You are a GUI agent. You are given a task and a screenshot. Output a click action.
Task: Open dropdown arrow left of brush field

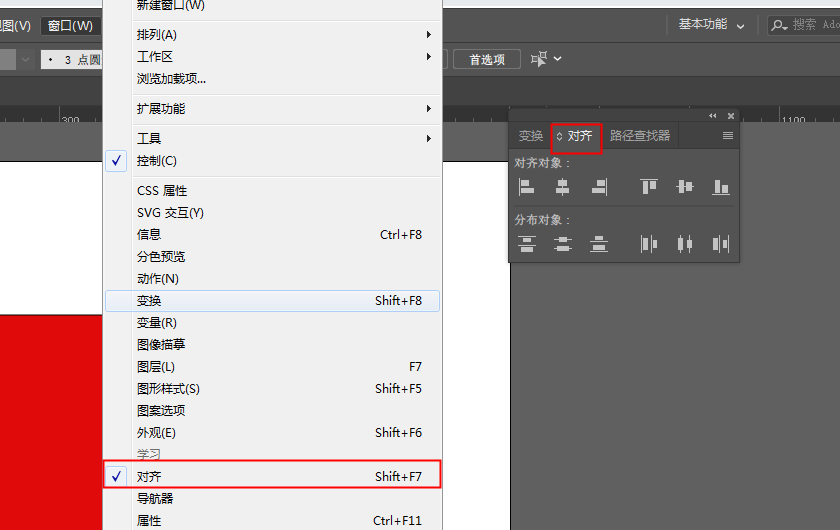(x=25, y=59)
